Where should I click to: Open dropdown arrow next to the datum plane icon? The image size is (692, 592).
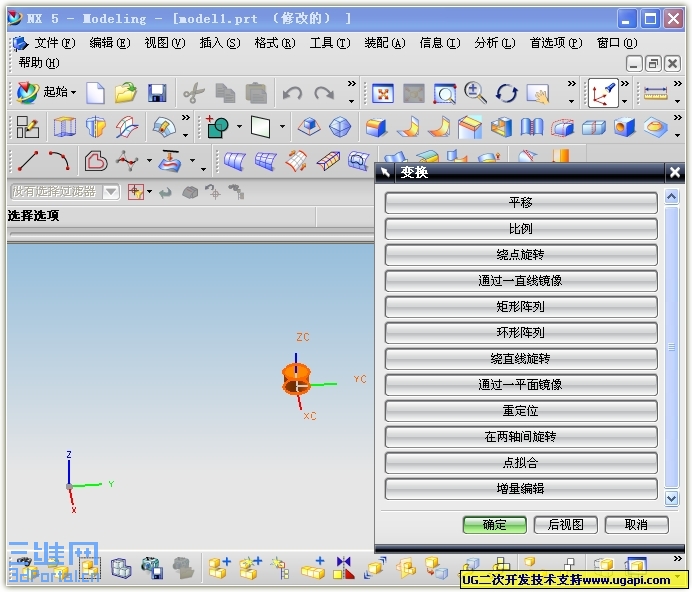coord(282,127)
